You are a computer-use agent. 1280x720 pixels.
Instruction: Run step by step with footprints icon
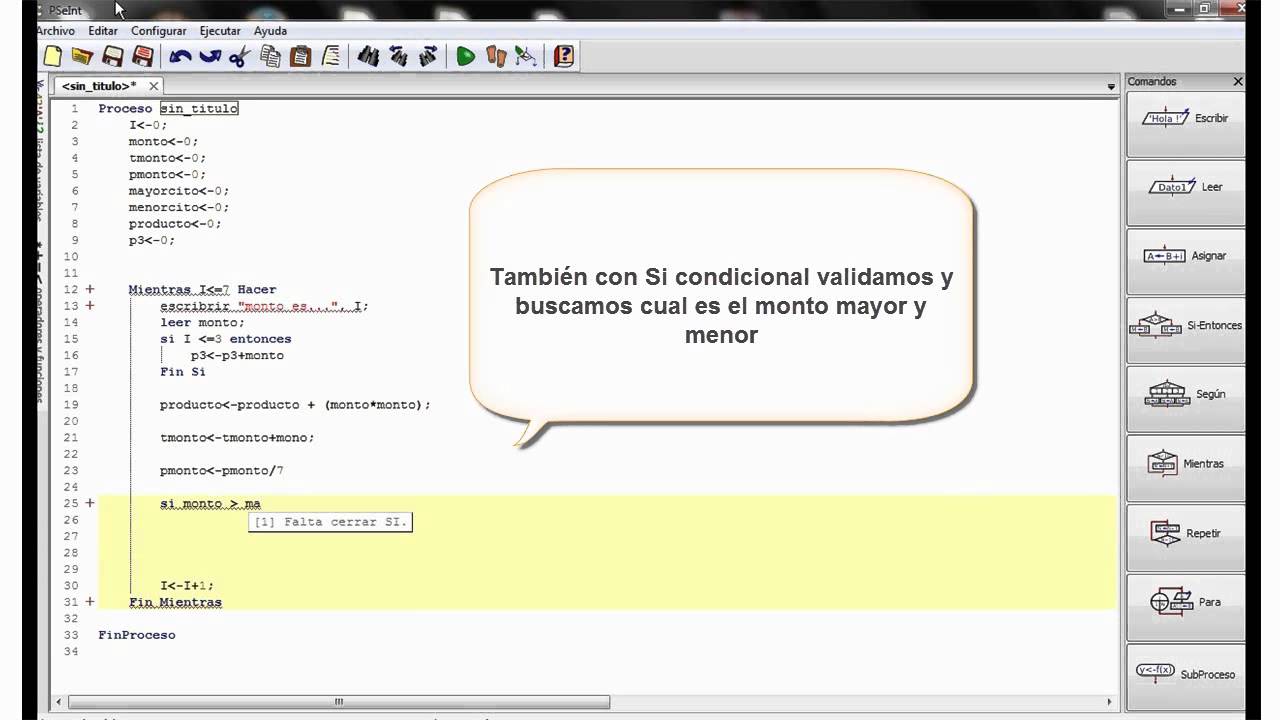(x=496, y=56)
